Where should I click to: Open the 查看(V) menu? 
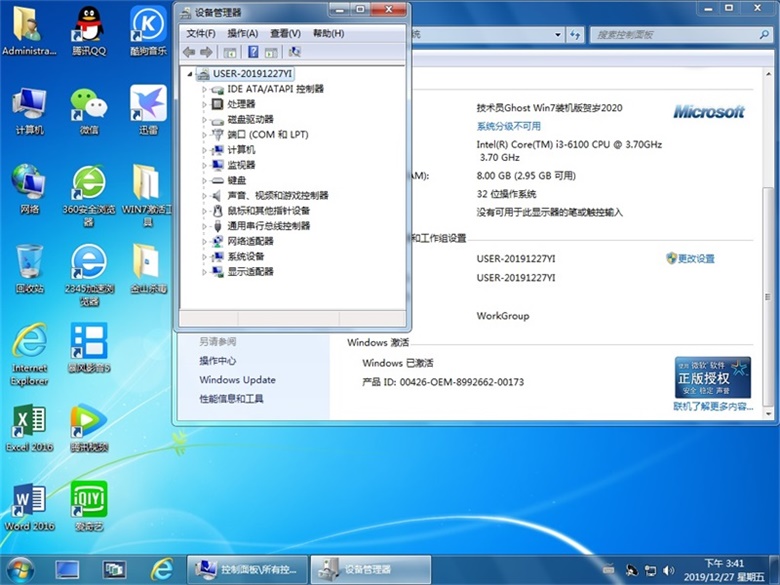tap(285, 33)
